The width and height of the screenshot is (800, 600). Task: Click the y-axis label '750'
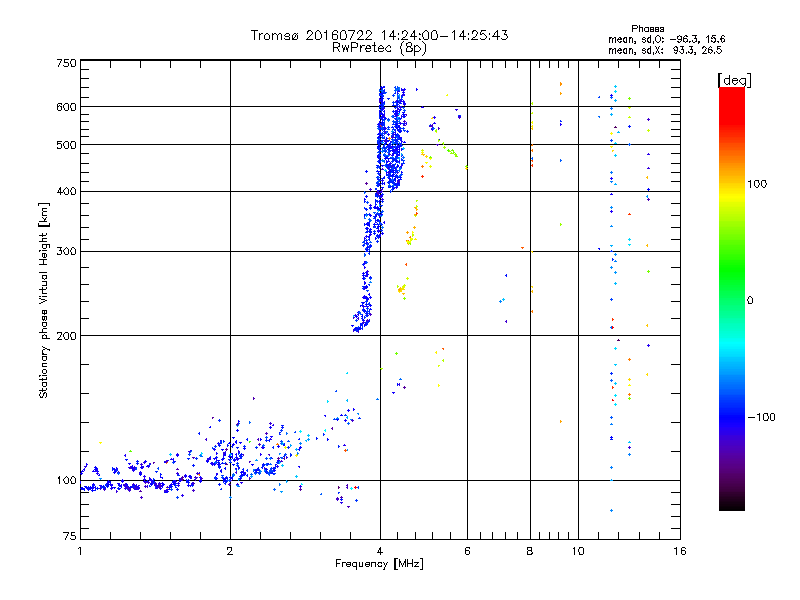pyautogui.click(x=67, y=63)
